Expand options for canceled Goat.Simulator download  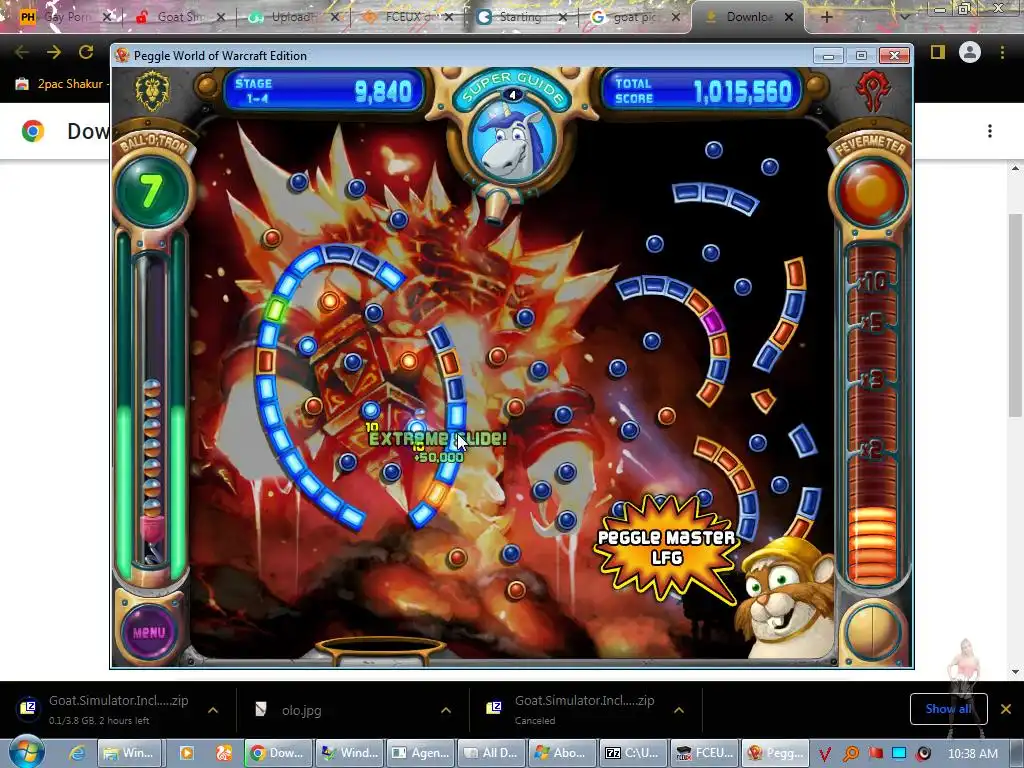point(679,710)
